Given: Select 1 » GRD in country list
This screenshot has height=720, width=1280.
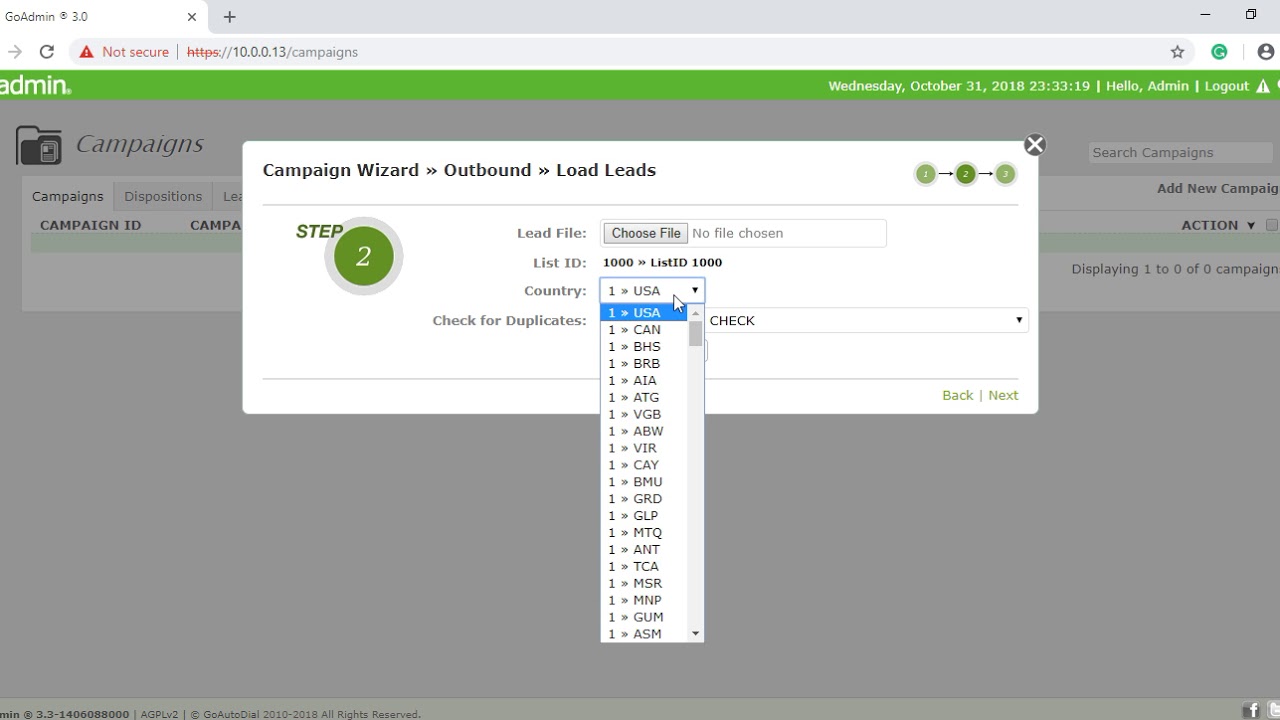Looking at the screenshot, I should click(x=644, y=499).
